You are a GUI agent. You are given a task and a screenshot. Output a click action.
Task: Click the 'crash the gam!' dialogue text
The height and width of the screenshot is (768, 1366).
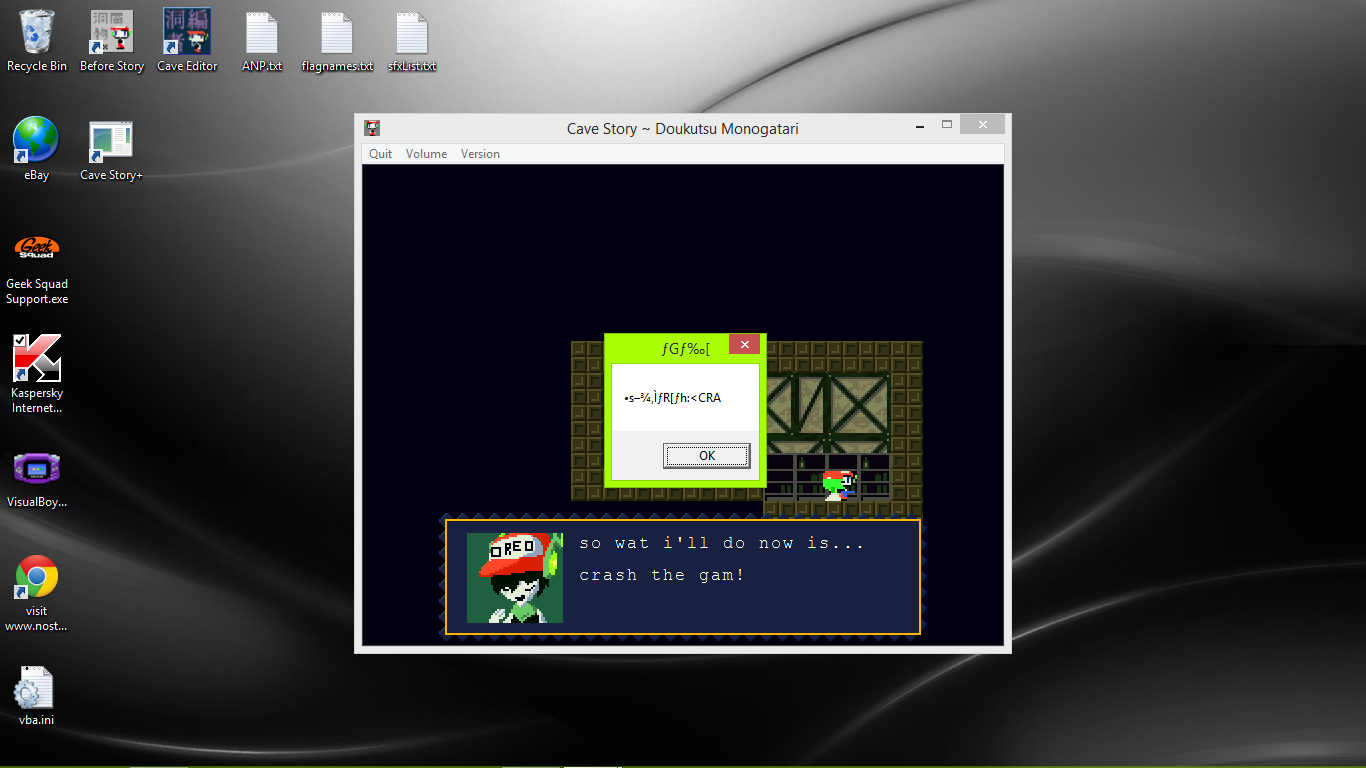[662, 575]
